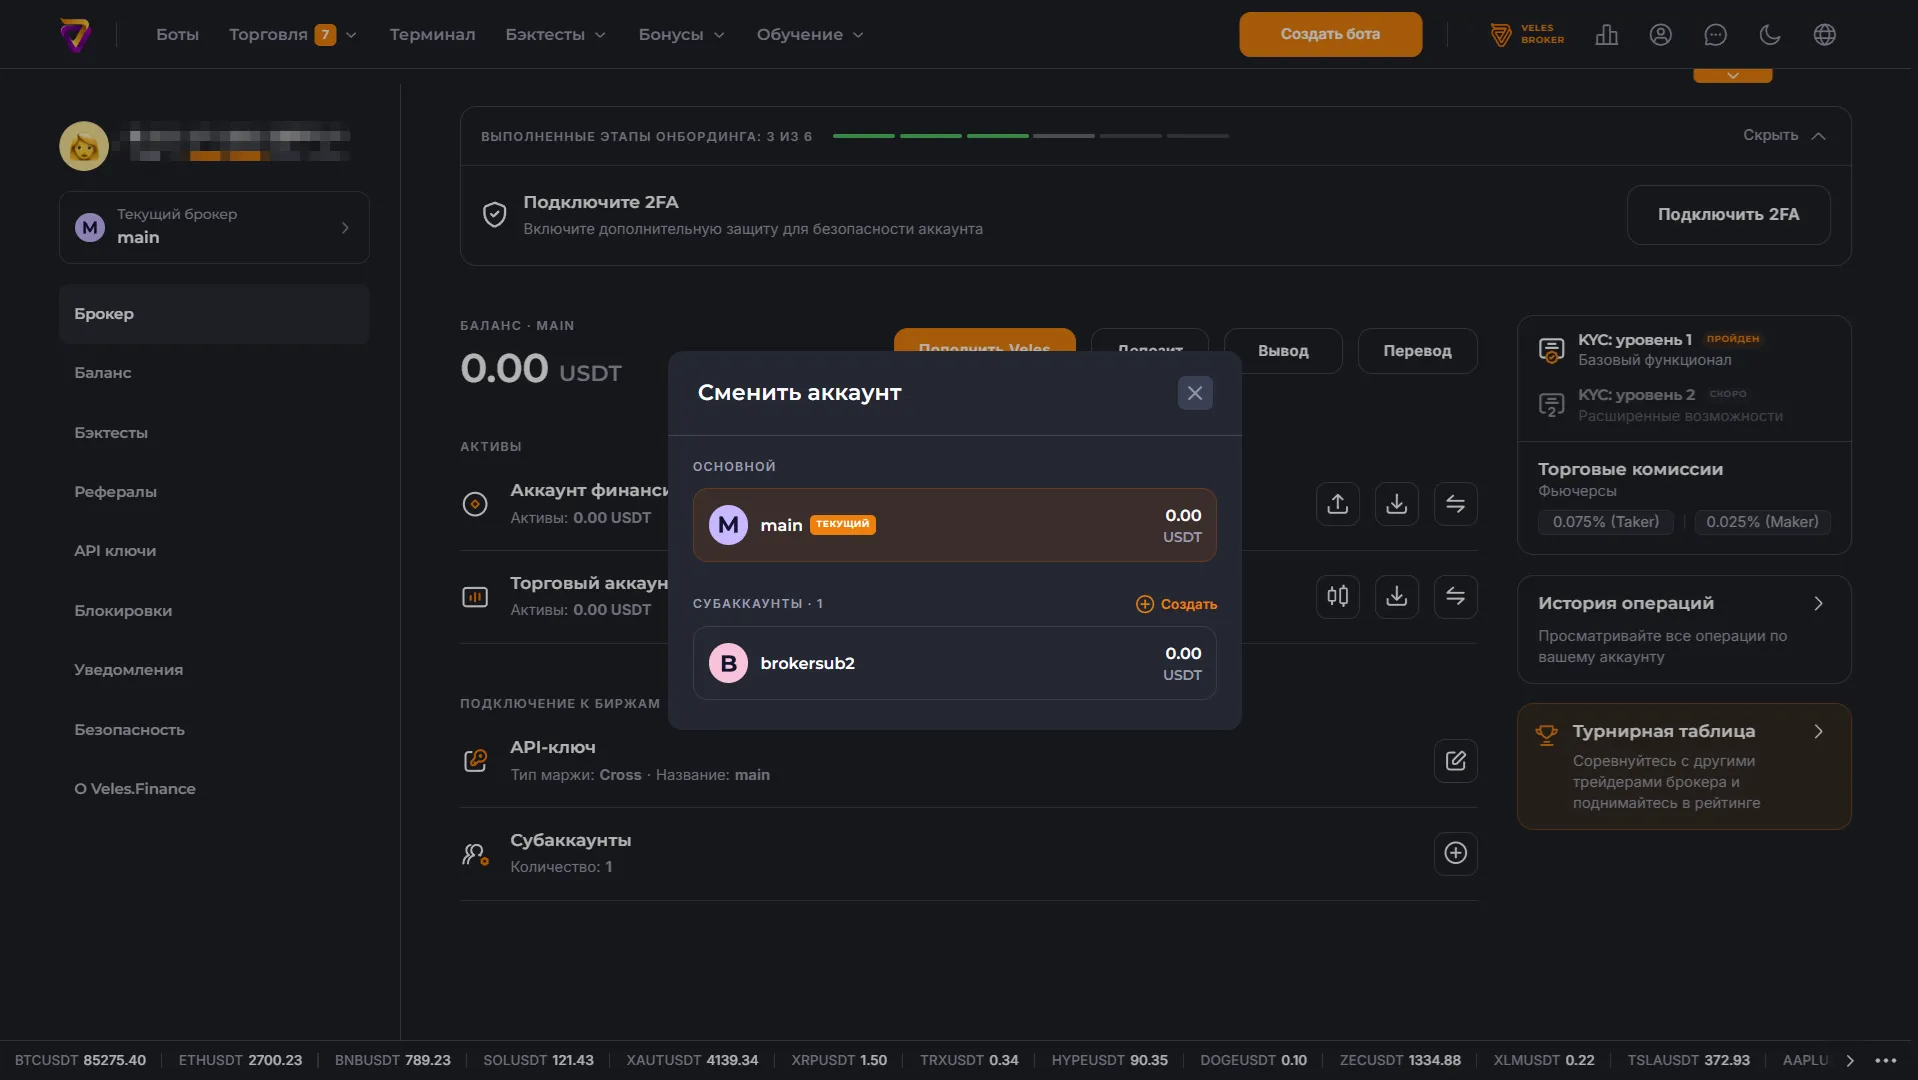Expand the Торговля dropdown menu

pos(292,35)
